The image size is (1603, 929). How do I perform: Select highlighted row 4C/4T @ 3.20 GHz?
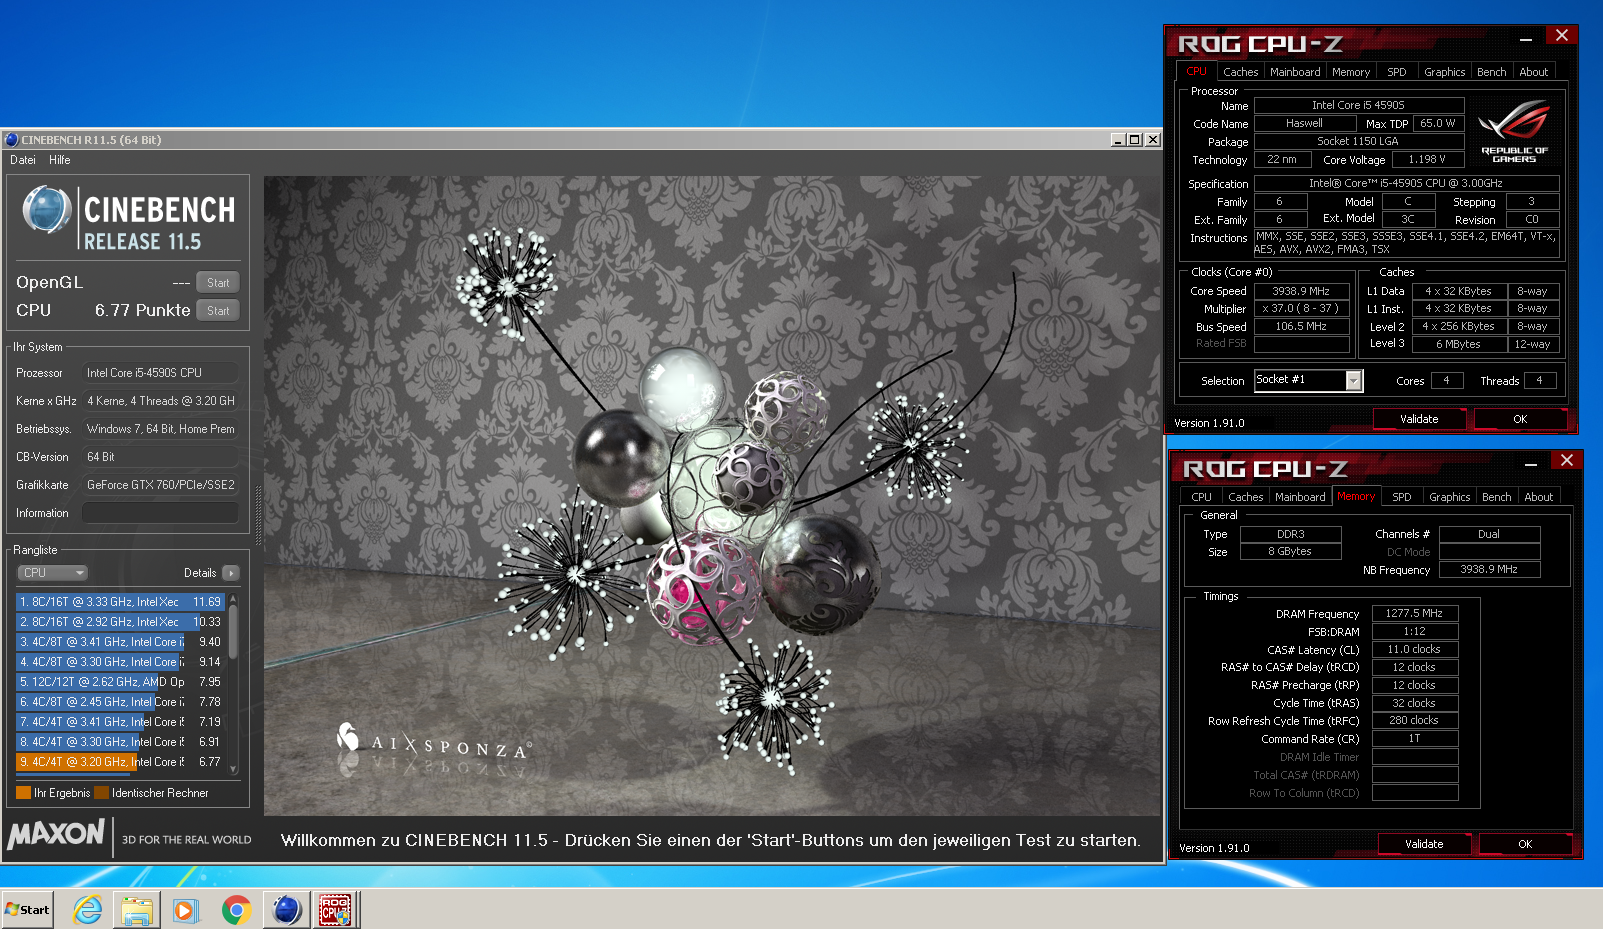coord(120,762)
